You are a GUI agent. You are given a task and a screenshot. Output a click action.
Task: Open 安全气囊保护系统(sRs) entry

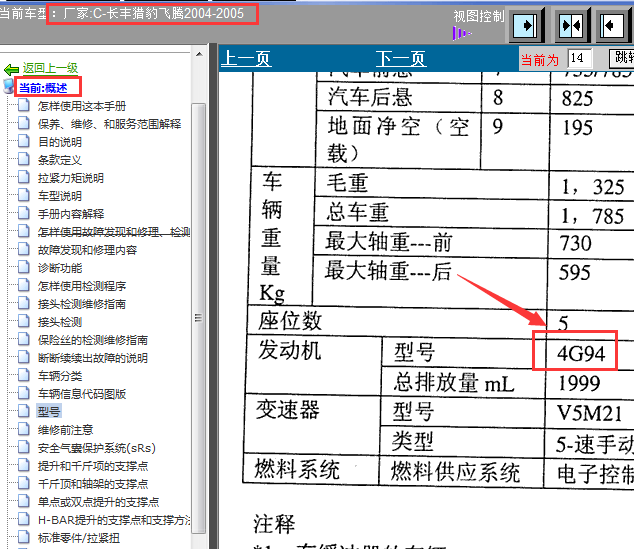coord(97,448)
